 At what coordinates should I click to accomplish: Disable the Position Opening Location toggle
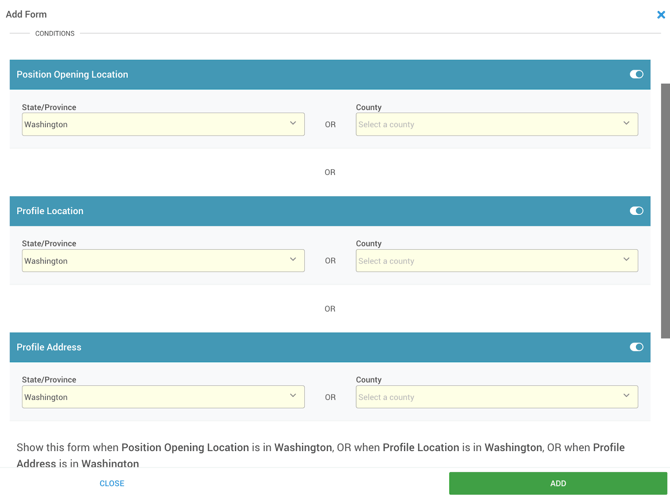pyautogui.click(x=636, y=74)
